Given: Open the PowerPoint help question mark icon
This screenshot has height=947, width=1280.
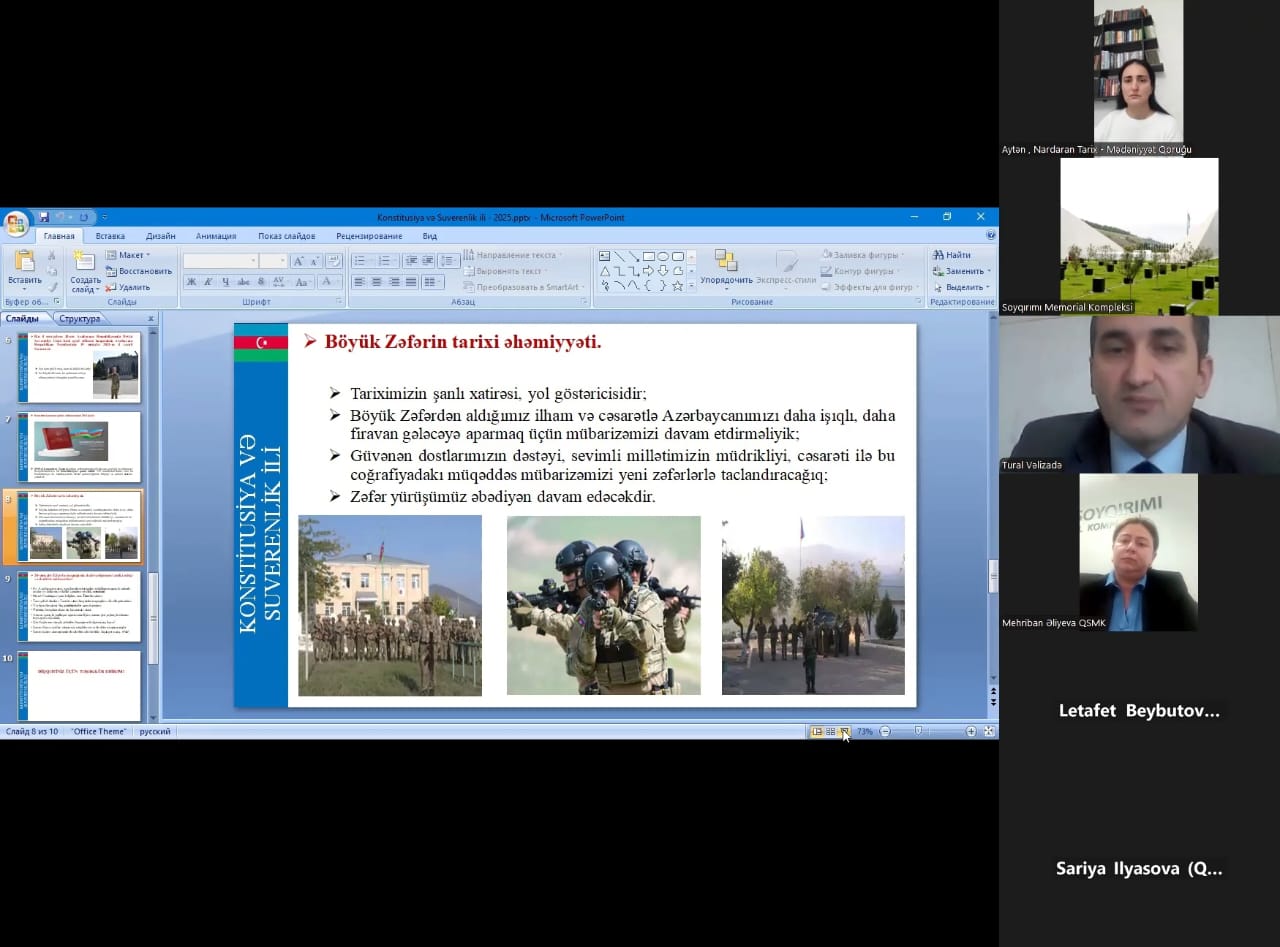Looking at the screenshot, I should pos(990,236).
